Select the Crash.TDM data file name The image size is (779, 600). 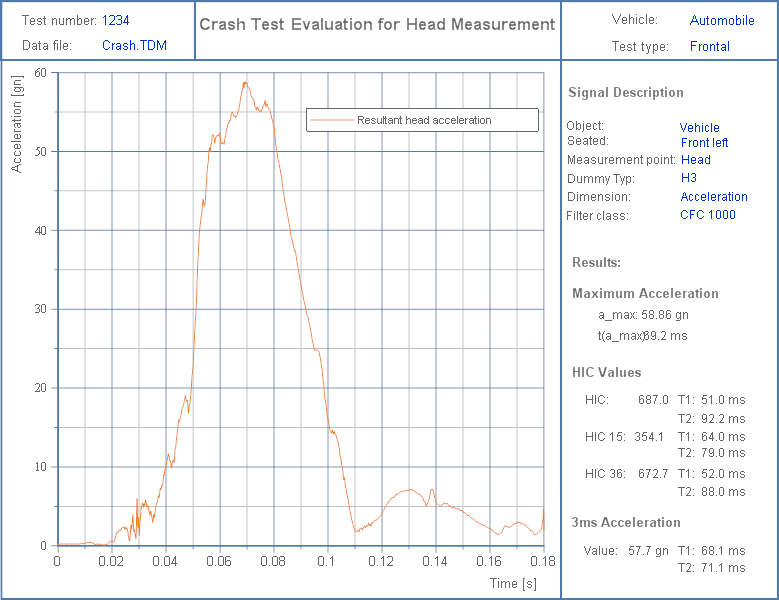134,45
